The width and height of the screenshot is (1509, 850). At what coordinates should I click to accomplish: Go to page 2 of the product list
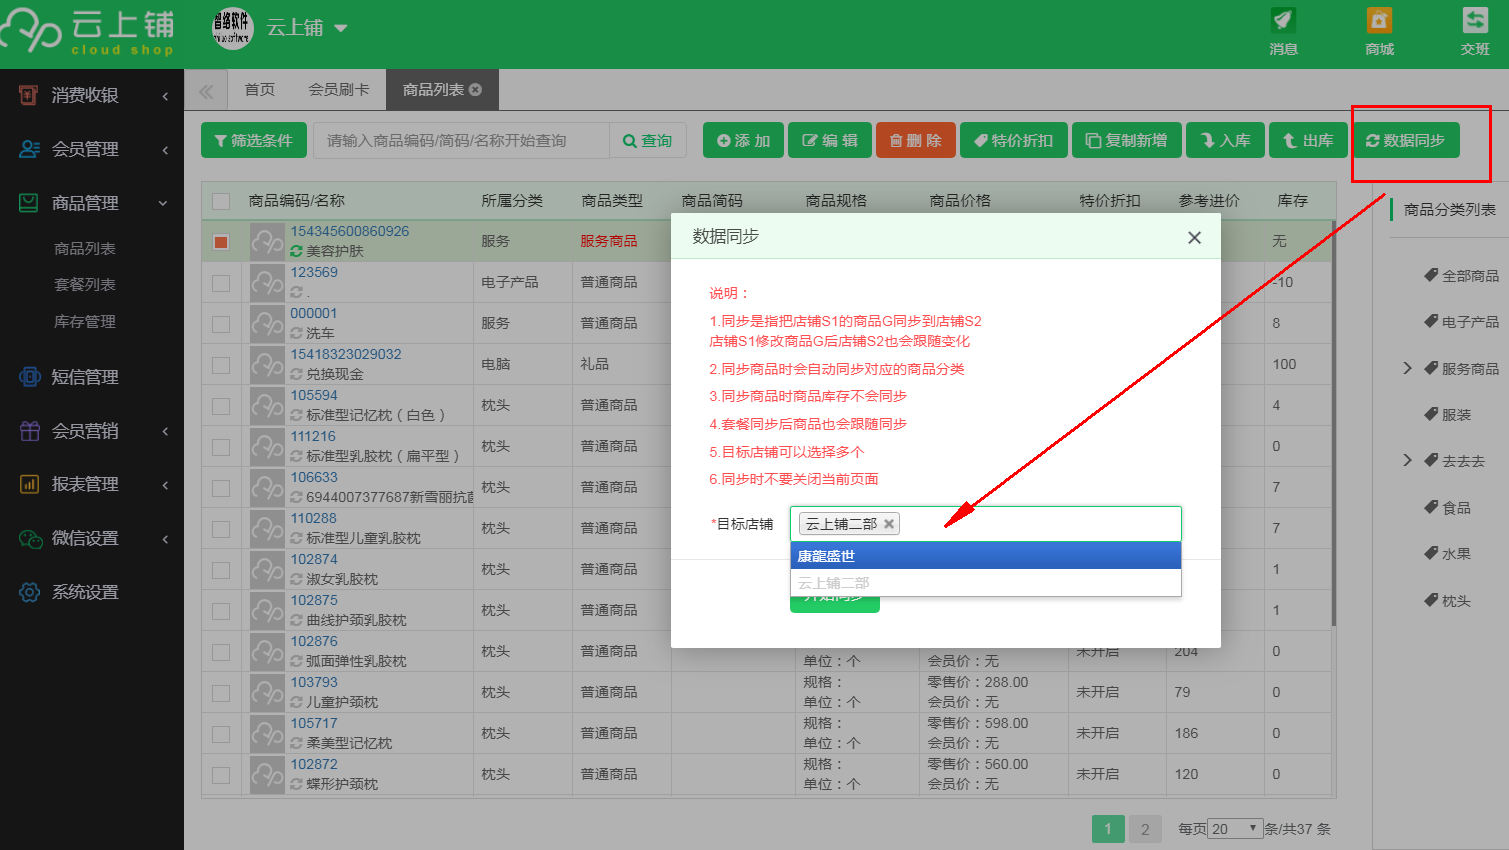tap(1145, 829)
